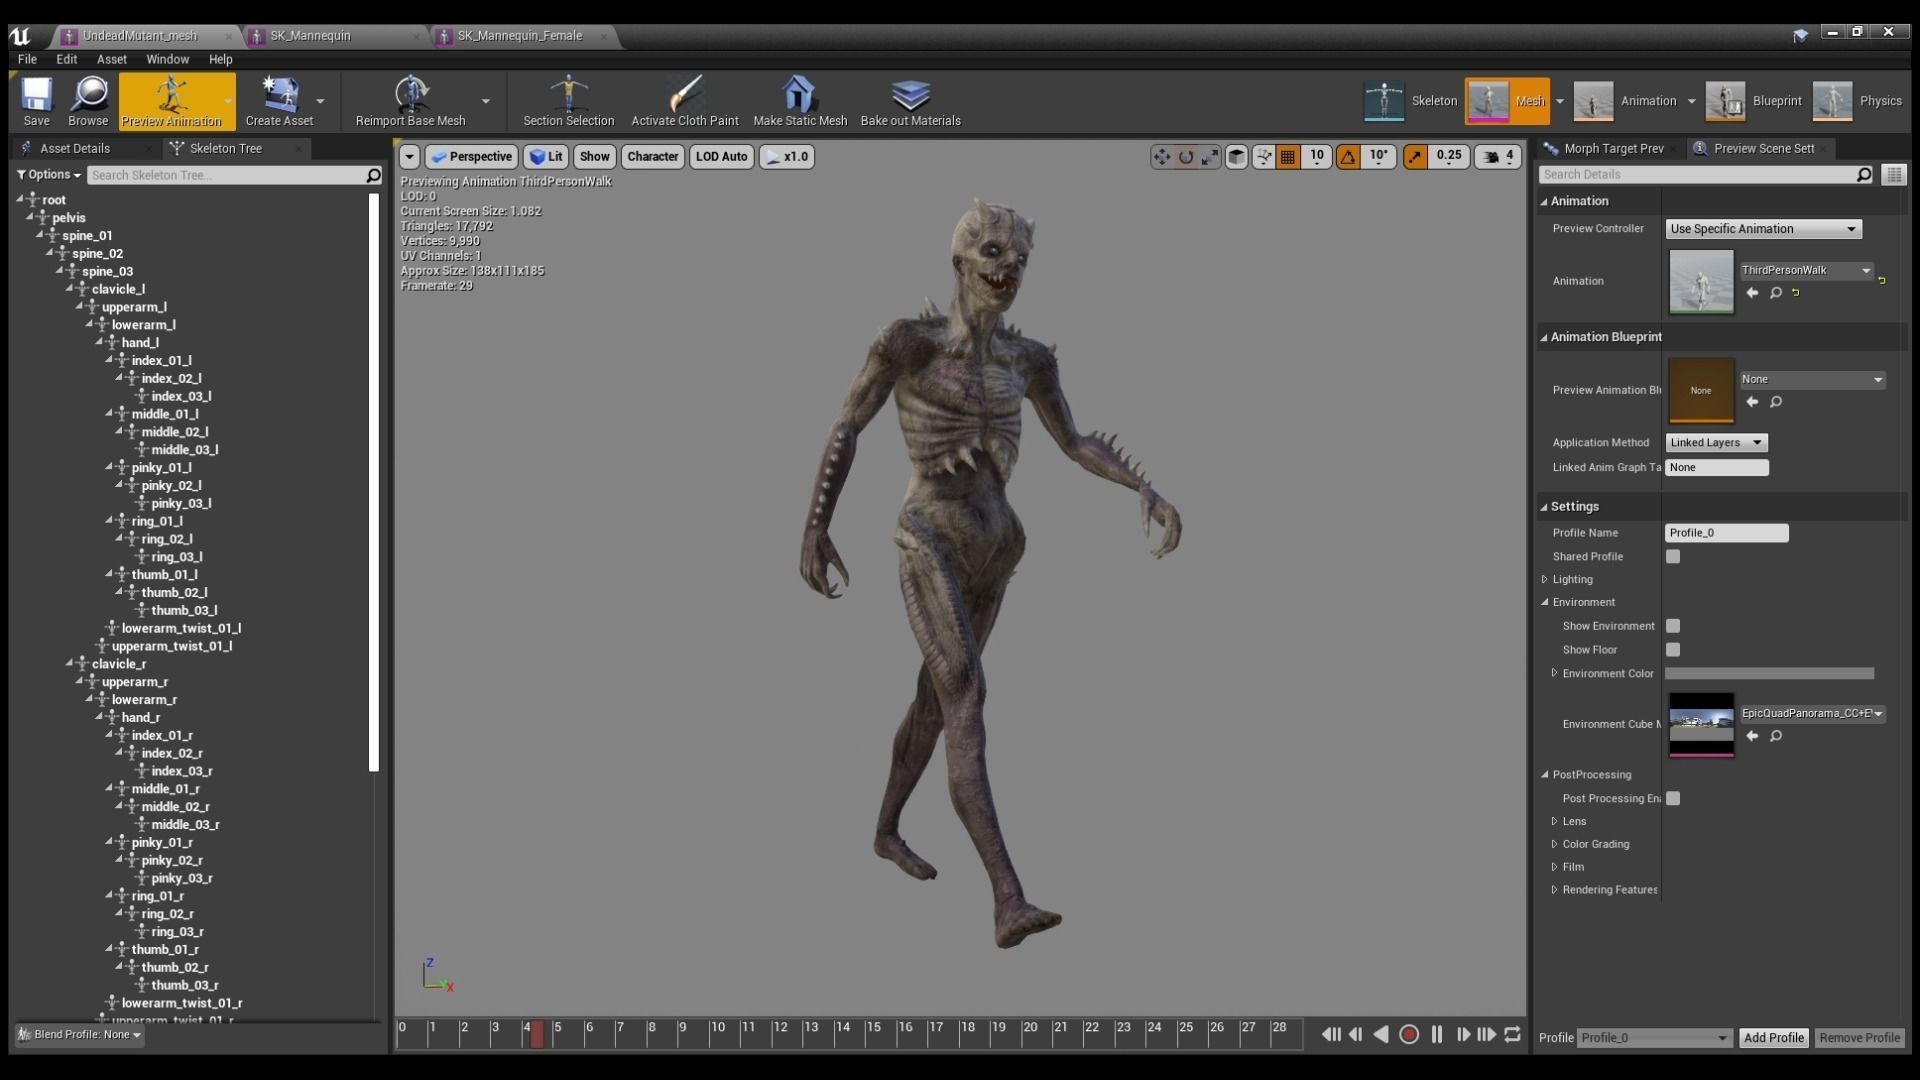
Task: Click the playback speed x1.0 control
Action: pyautogui.click(x=787, y=157)
